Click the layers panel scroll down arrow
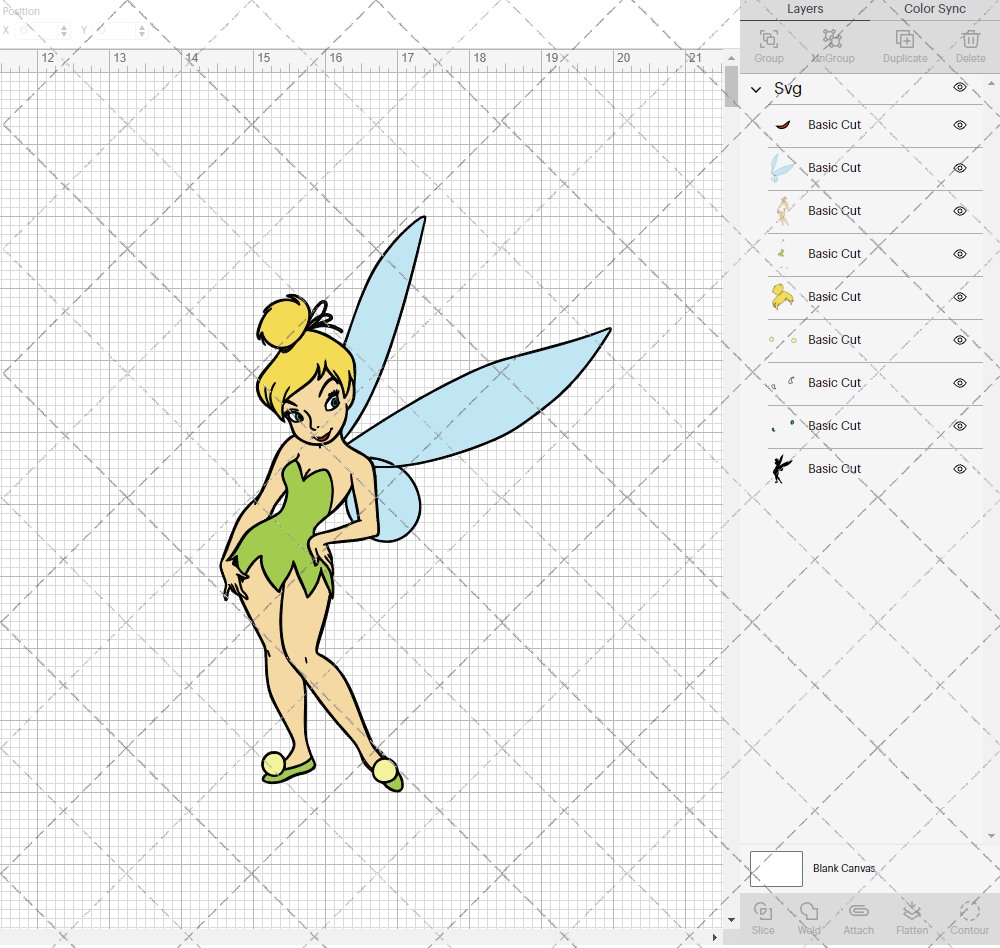This screenshot has height=948, width=1000. click(x=991, y=836)
